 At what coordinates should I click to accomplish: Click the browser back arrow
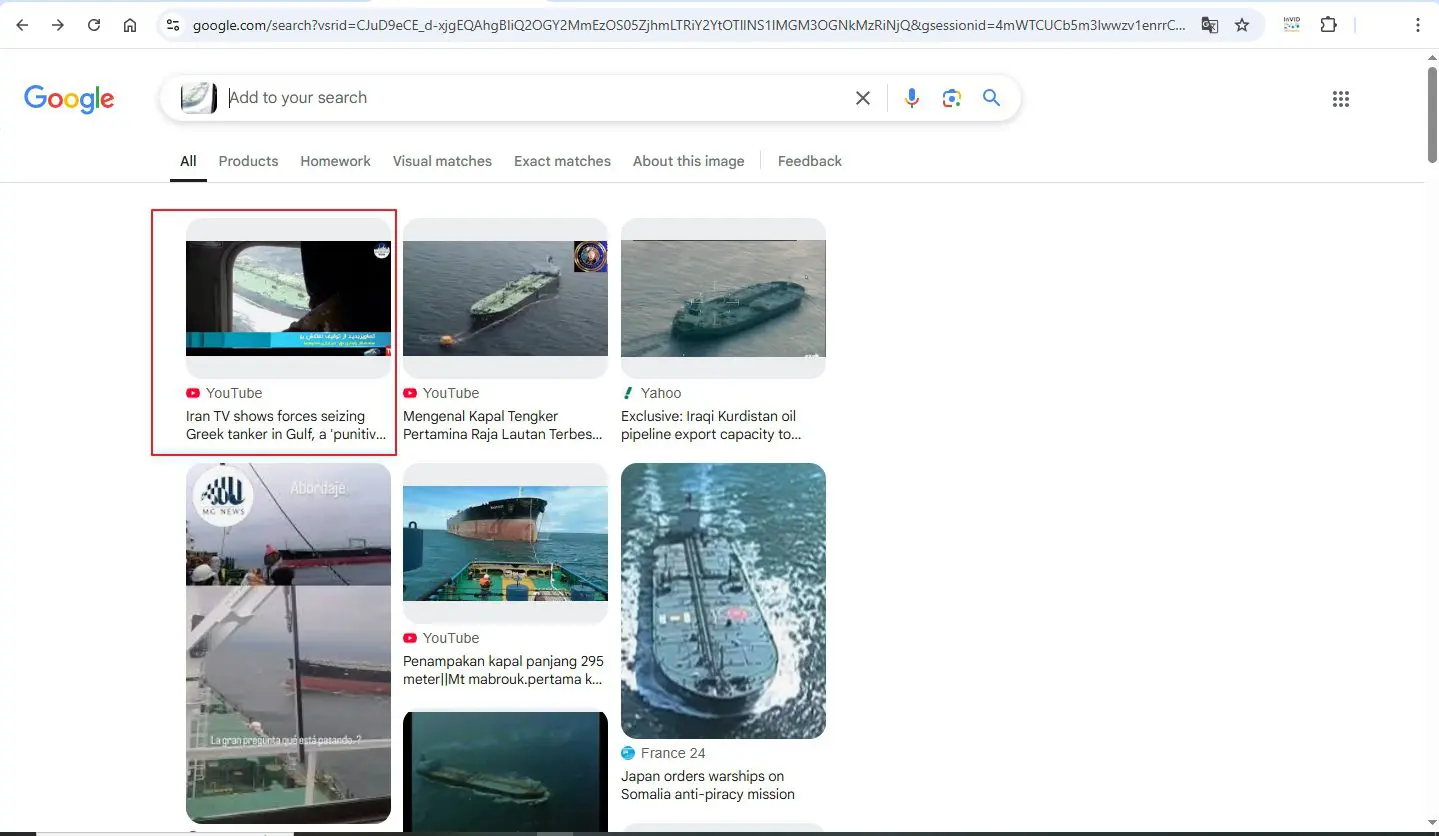click(x=22, y=25)
